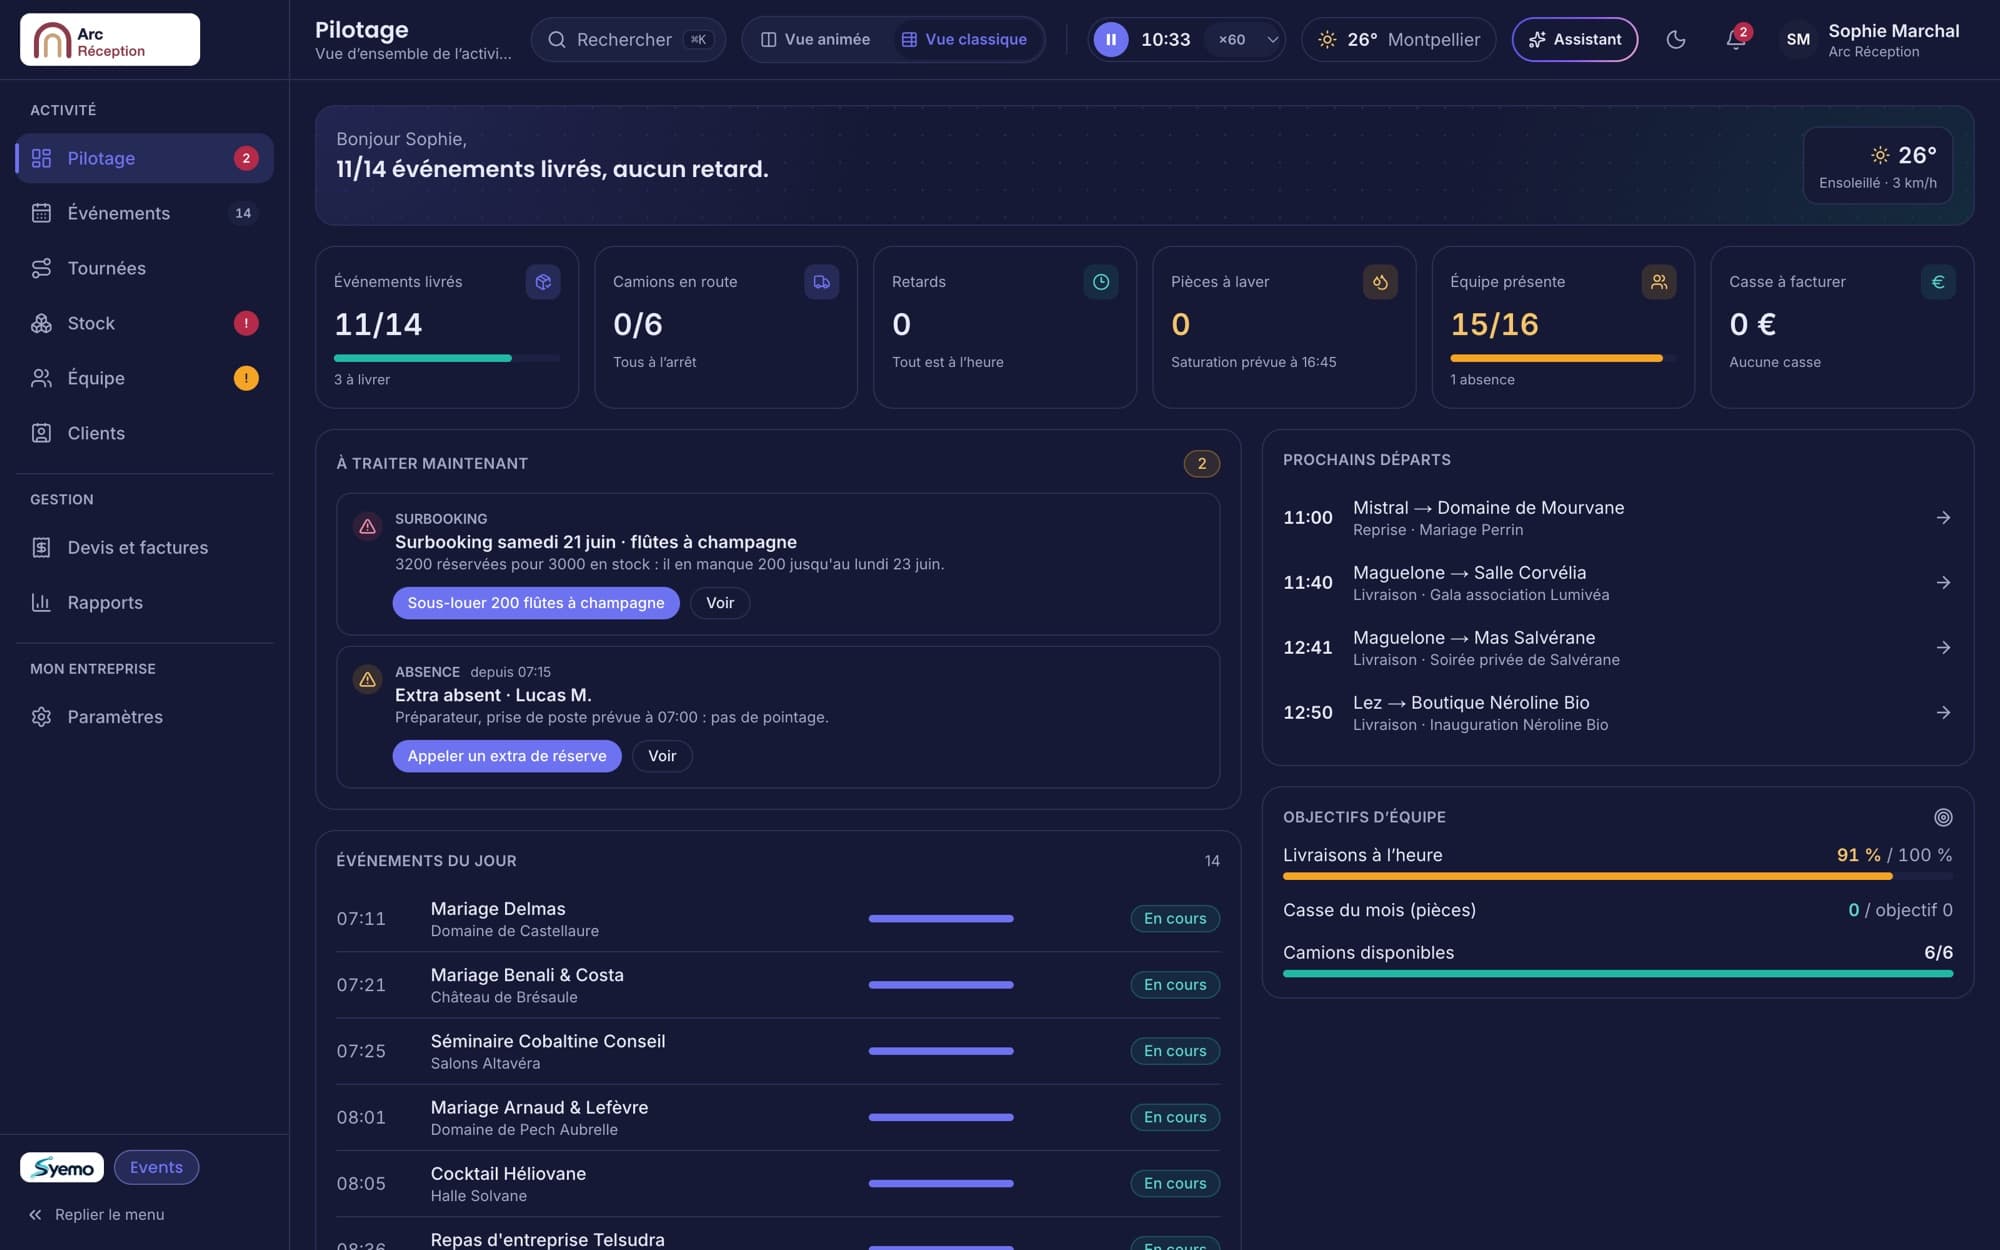Click the Événements livrés package icon

click(543, 282)
